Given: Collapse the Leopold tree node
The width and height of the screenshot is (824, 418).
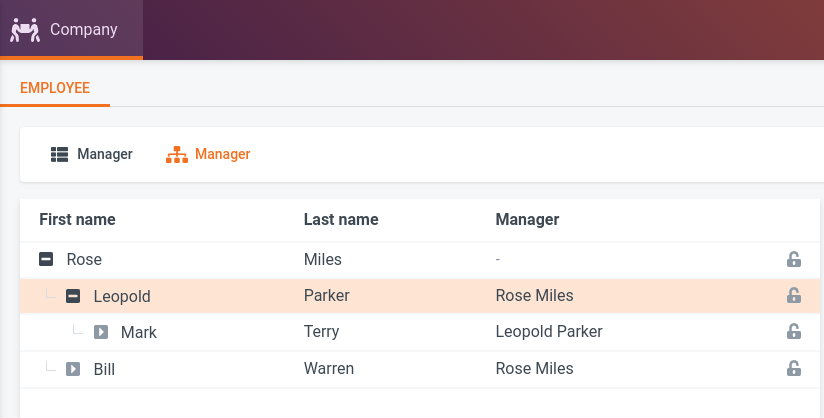Looking at the screenshot, I should click(x=73, y=296).
